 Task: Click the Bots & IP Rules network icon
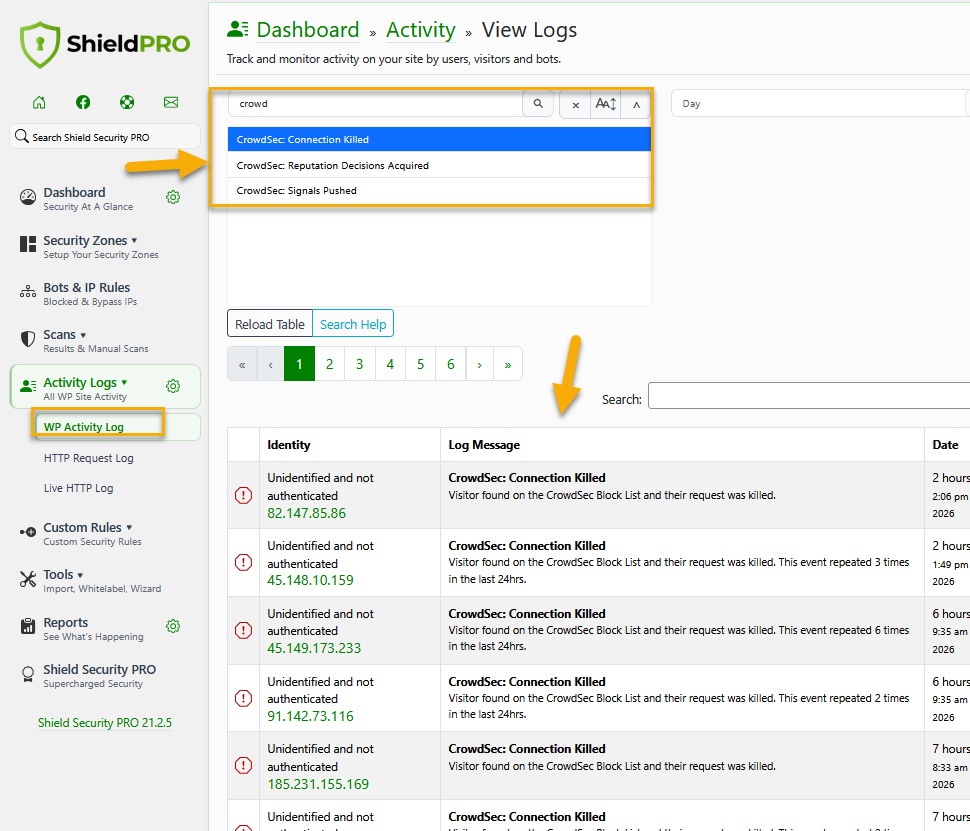tap(28, 291)
